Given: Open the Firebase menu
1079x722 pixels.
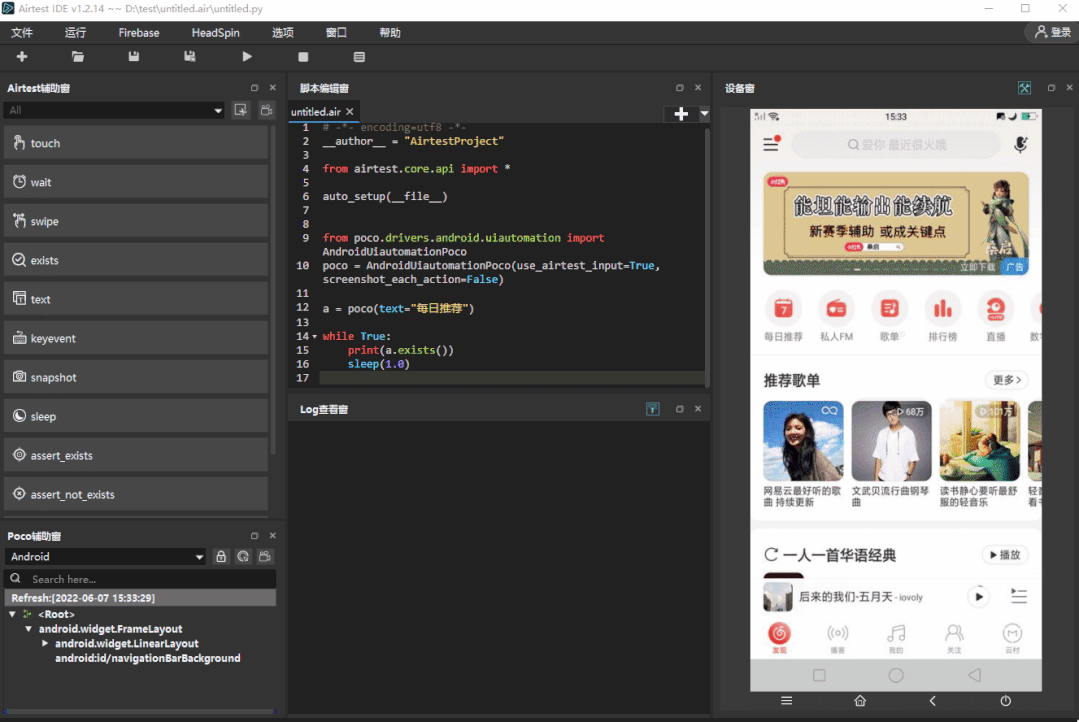Looking at the screenshot, I should 138,32.
